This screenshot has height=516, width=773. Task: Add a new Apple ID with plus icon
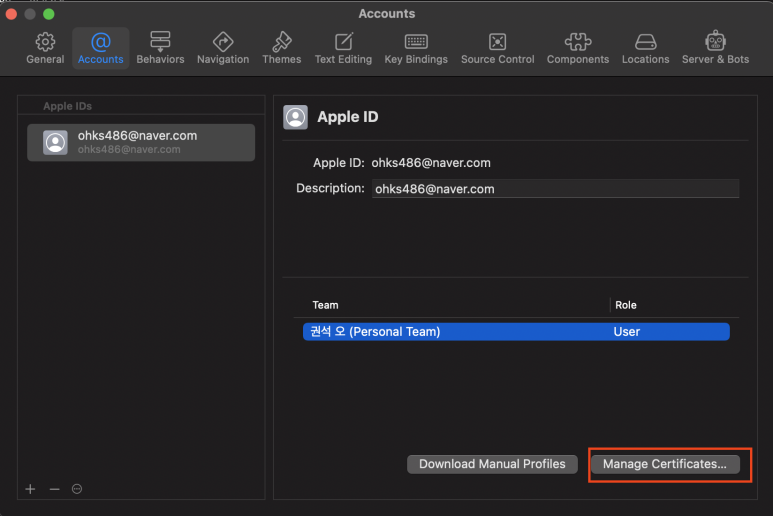(31, 489)
